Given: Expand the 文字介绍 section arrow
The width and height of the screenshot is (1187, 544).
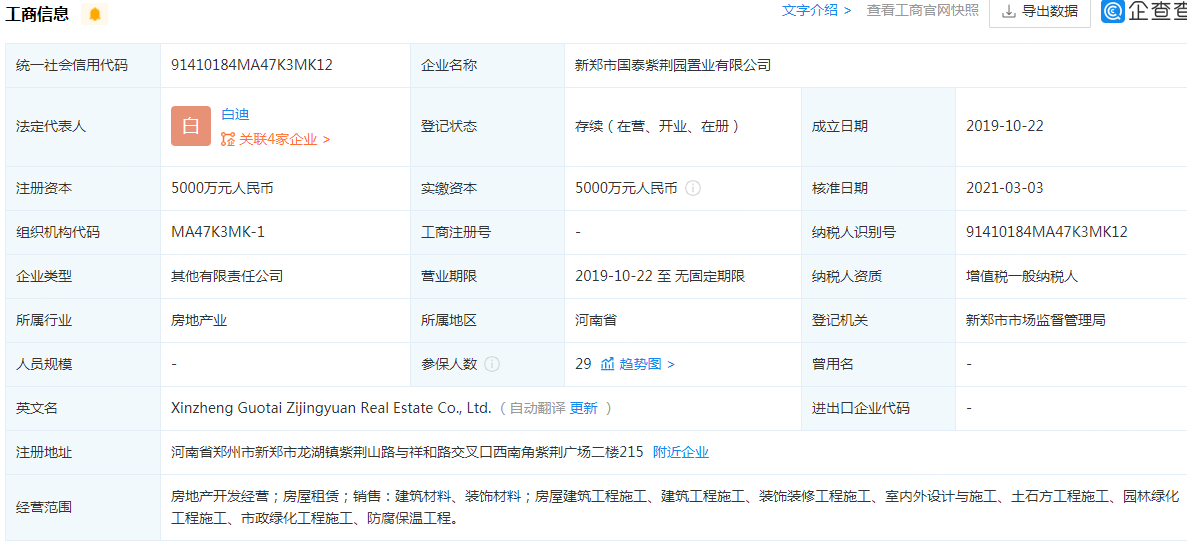Looking at the screenshot, I should [847, 11].
